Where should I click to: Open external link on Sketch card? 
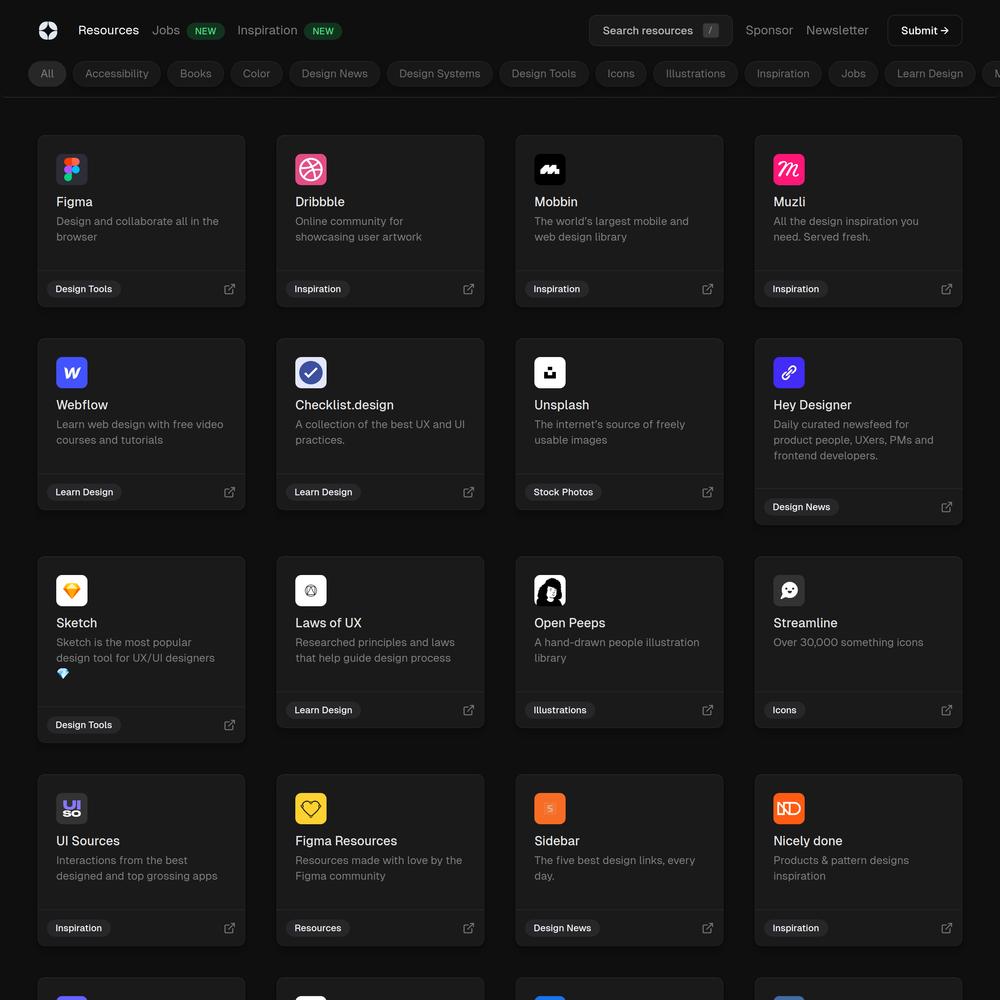pyautogui.click(x=230, y=725)
